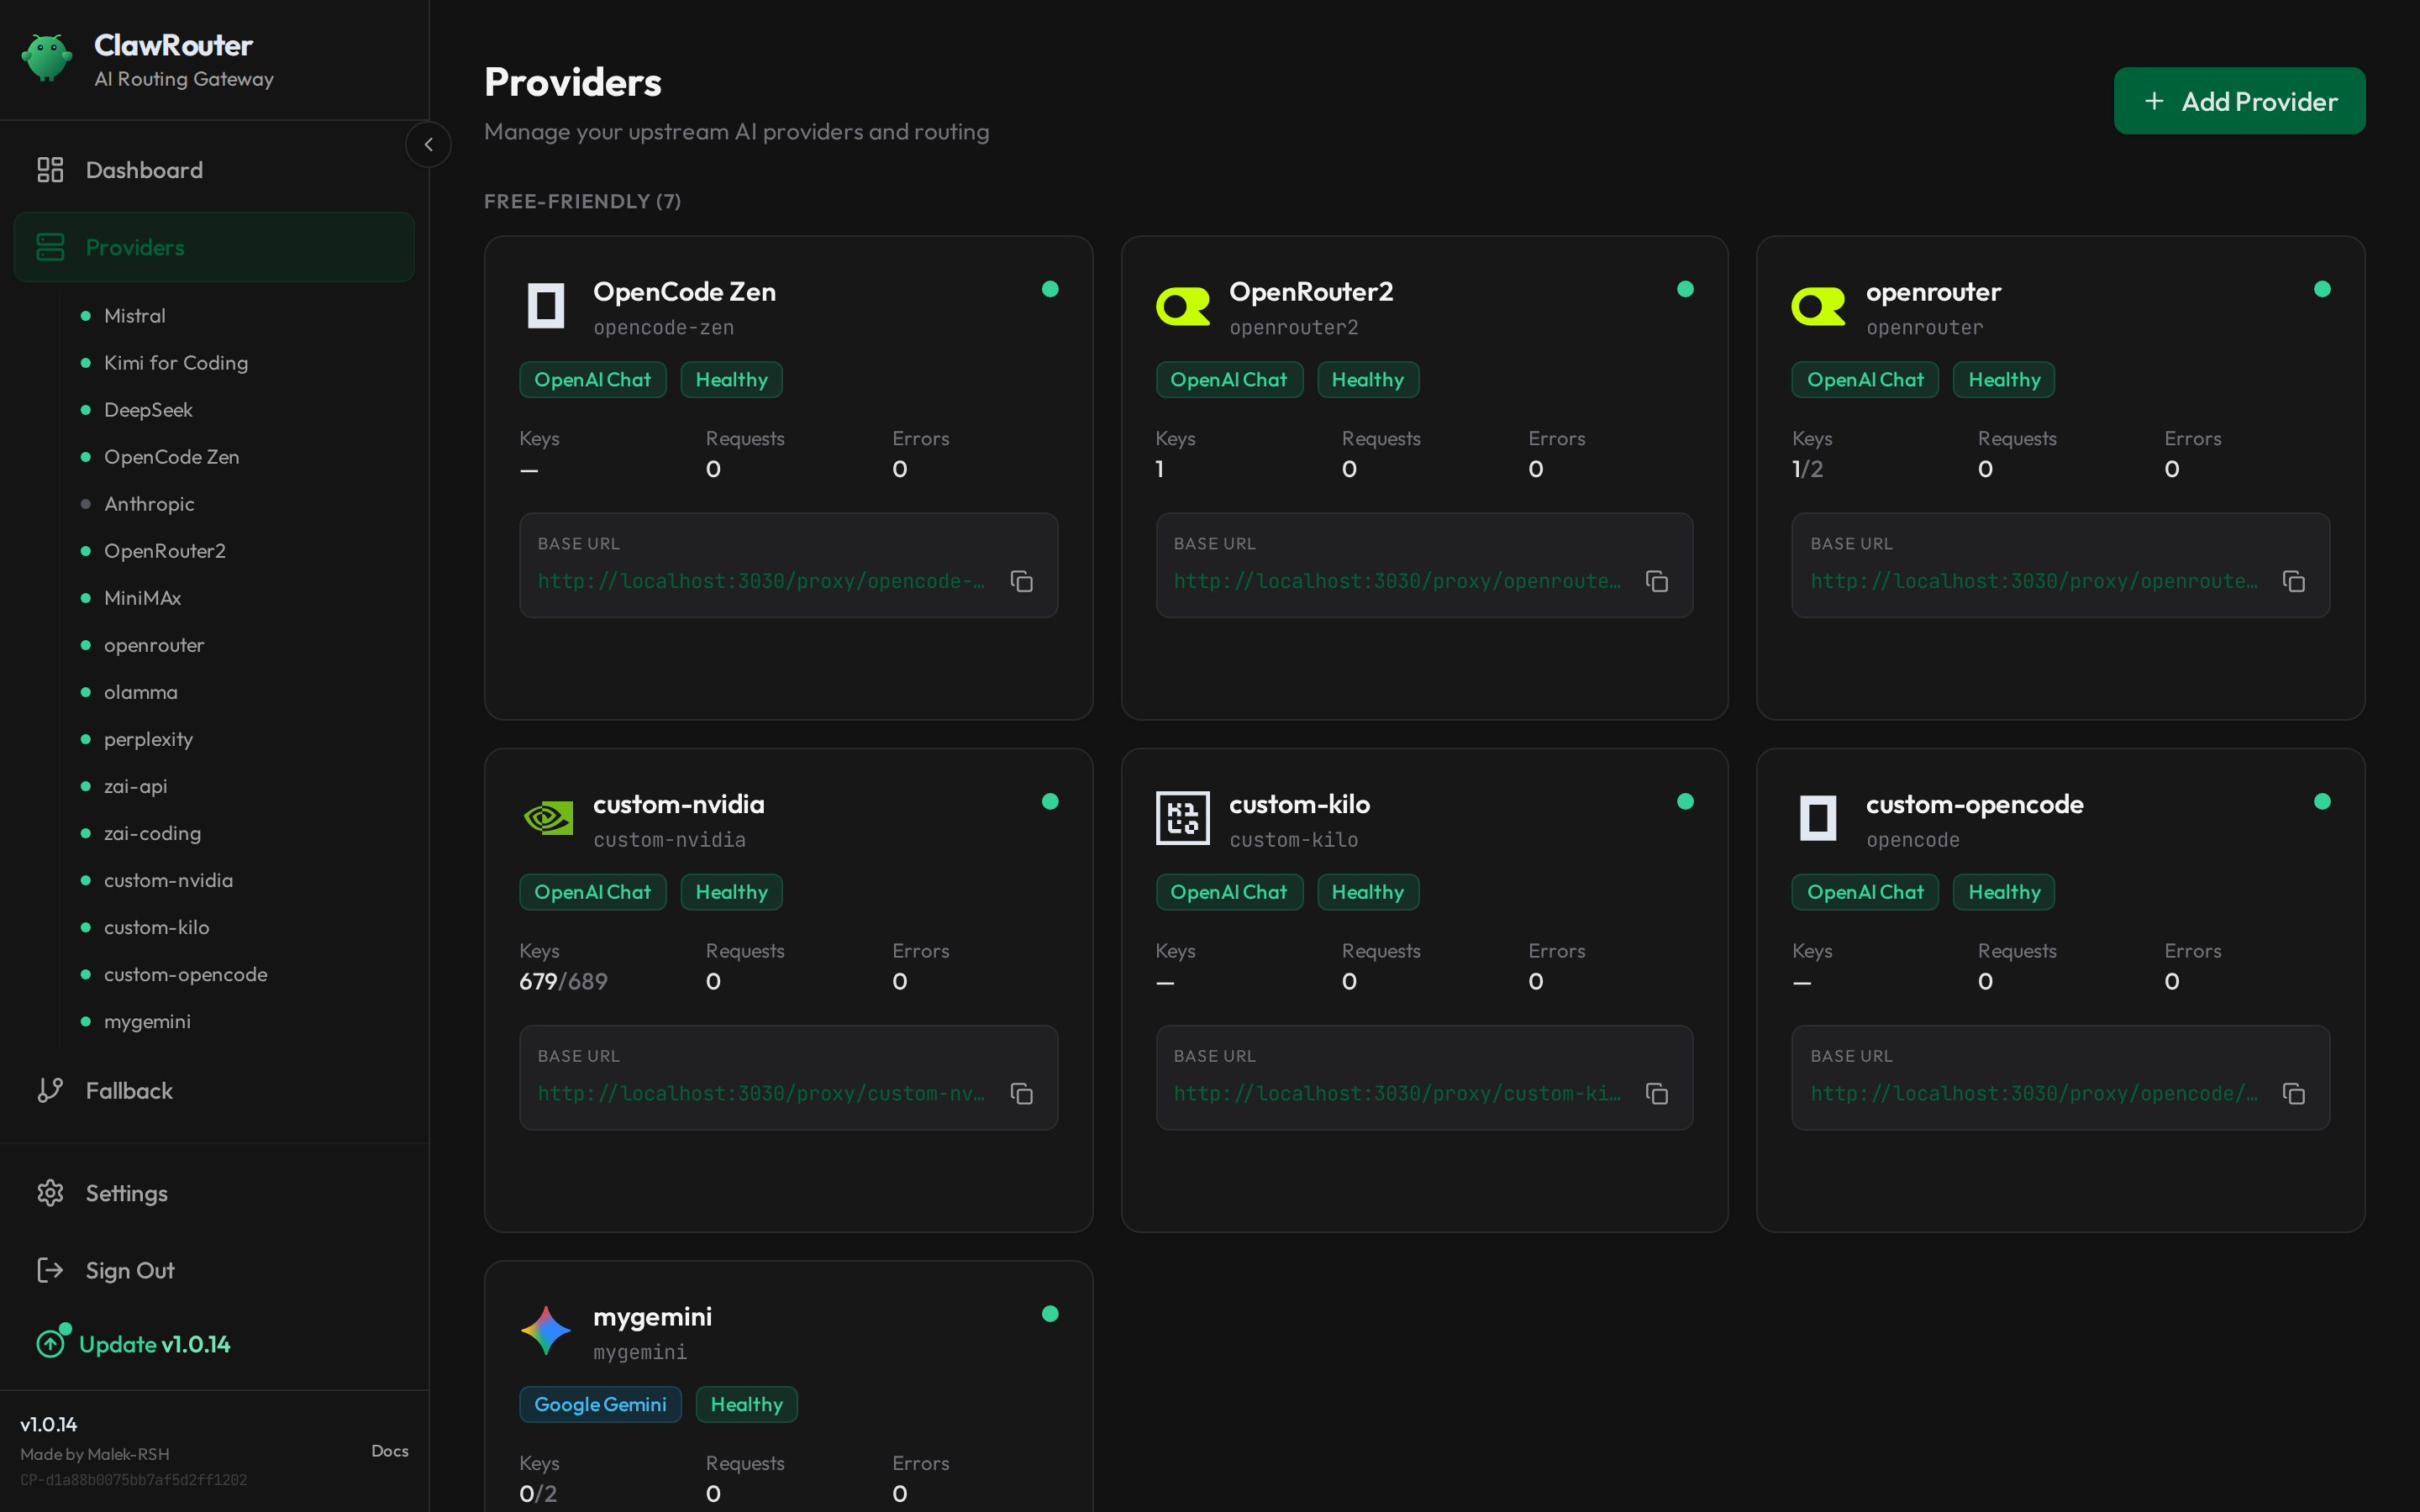Select perplexity in the provider list

point(148,739)
